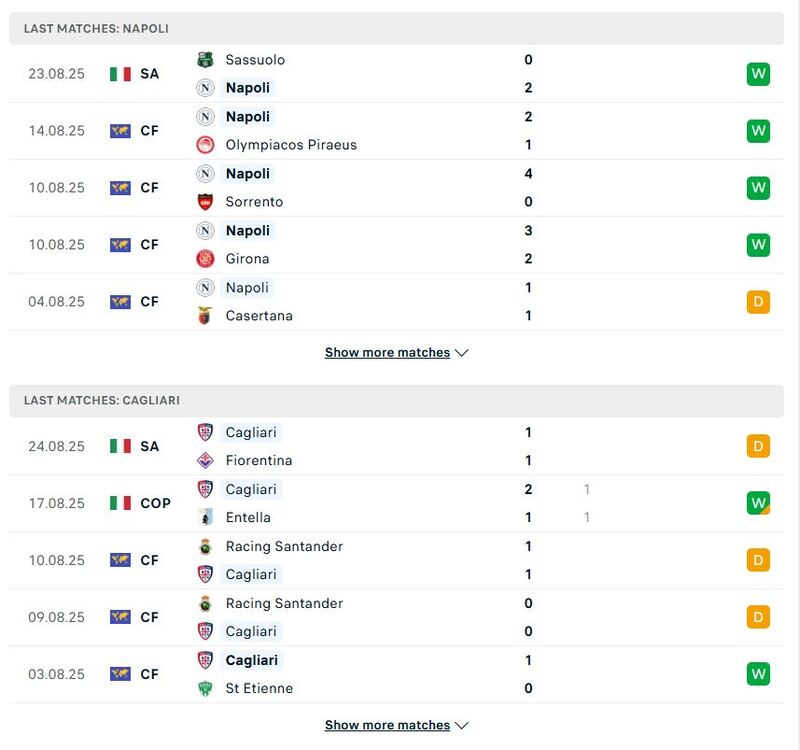Open the Olympiacos Piraeus team name link
Image resolution: width=800 pixels, height=750 pixels.
click(291, 145)
